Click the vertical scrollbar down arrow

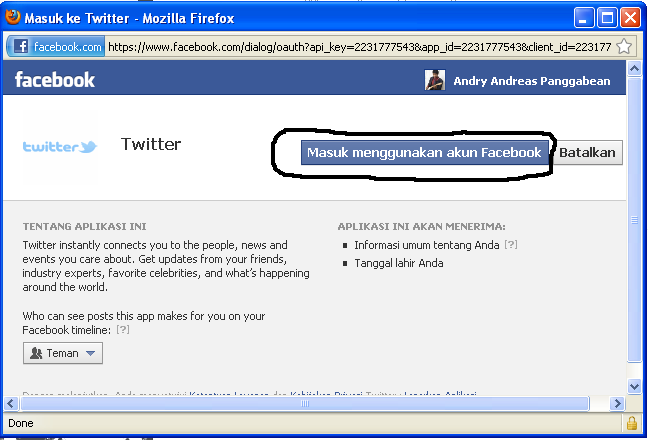pos(634,386)
